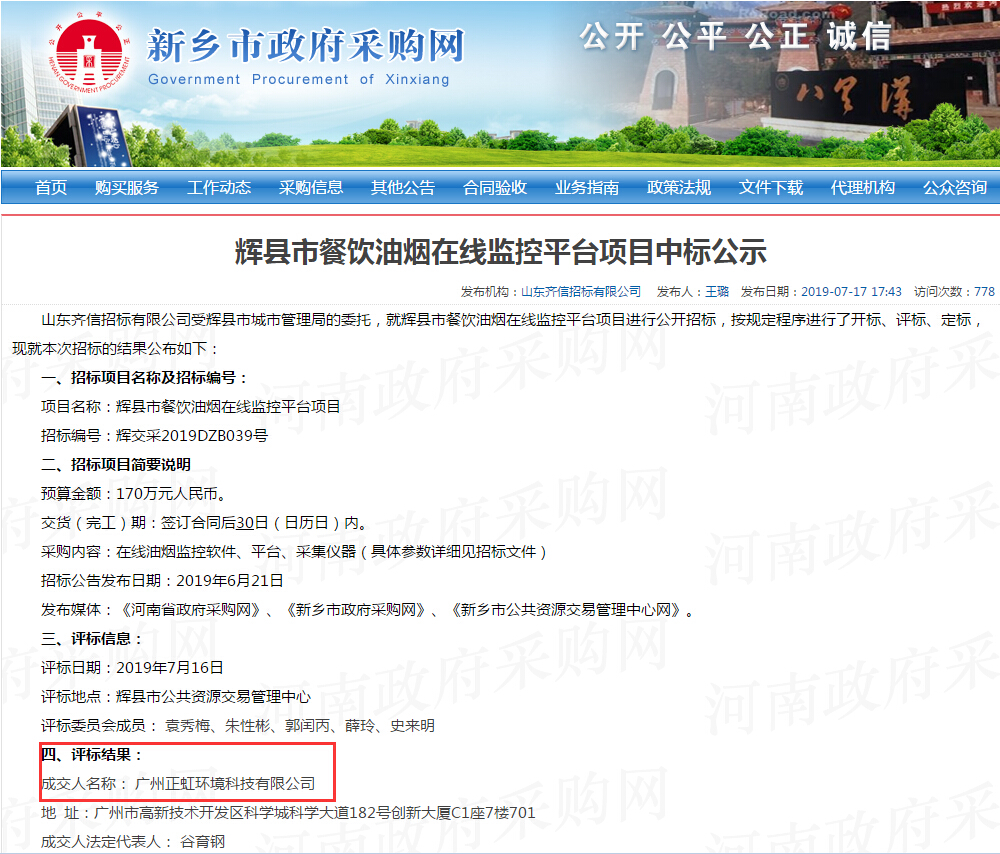Click the media line listing 《河南省政府采购网》
Viewport: 1000px width, 854px height.
[368, 610]
